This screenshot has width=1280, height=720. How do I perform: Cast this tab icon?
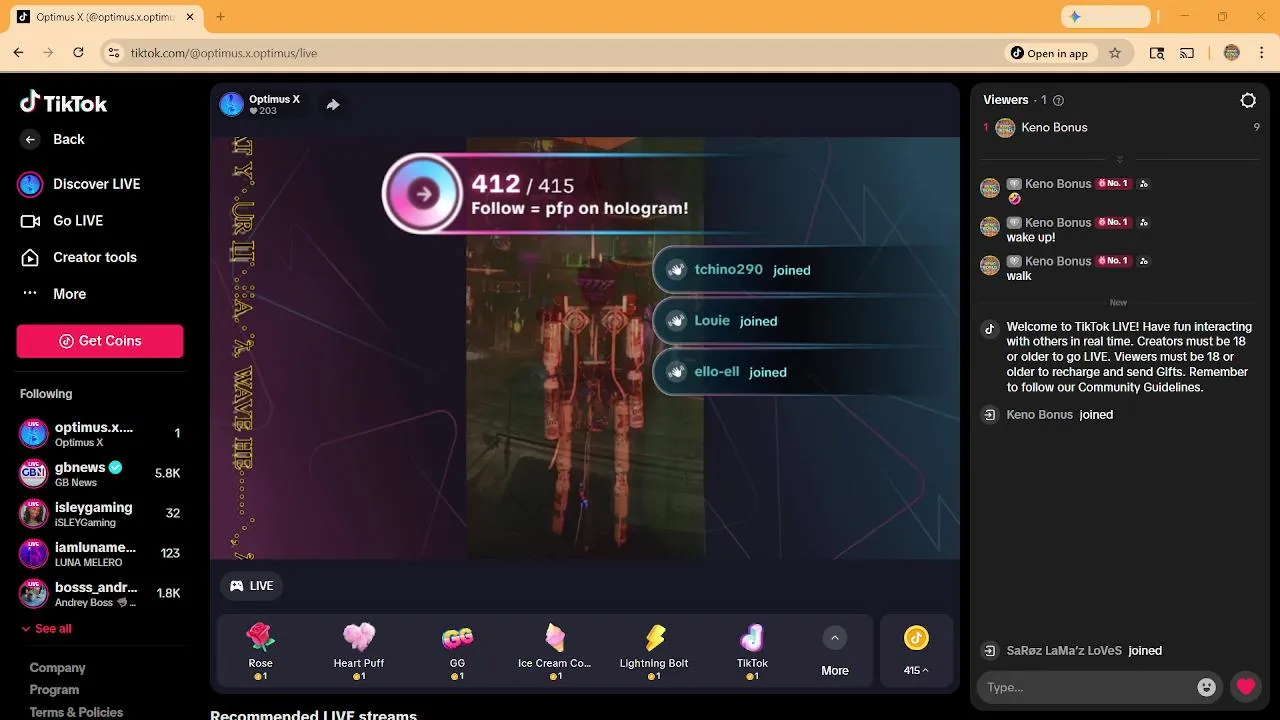pos(1187,53)
